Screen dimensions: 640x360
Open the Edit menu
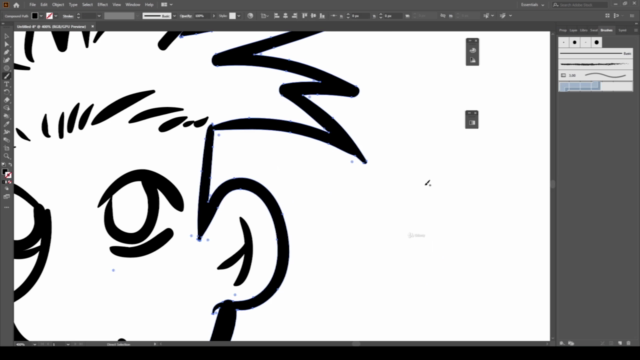click(x=44, y=5)
